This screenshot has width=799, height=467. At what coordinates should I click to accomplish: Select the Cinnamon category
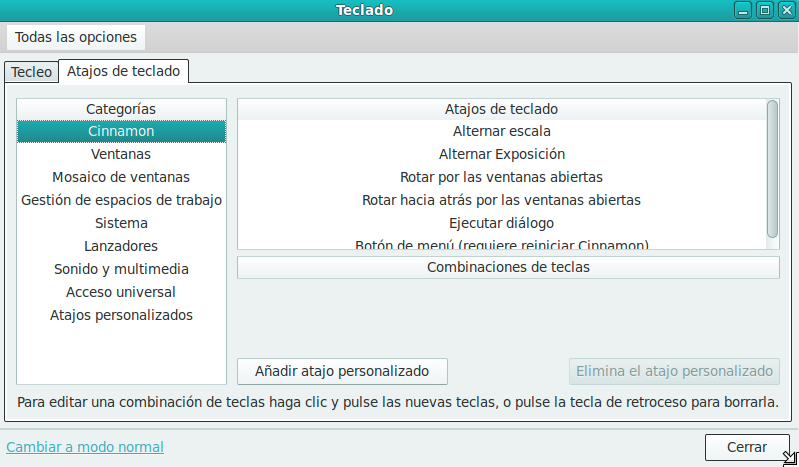click(121, 131)
